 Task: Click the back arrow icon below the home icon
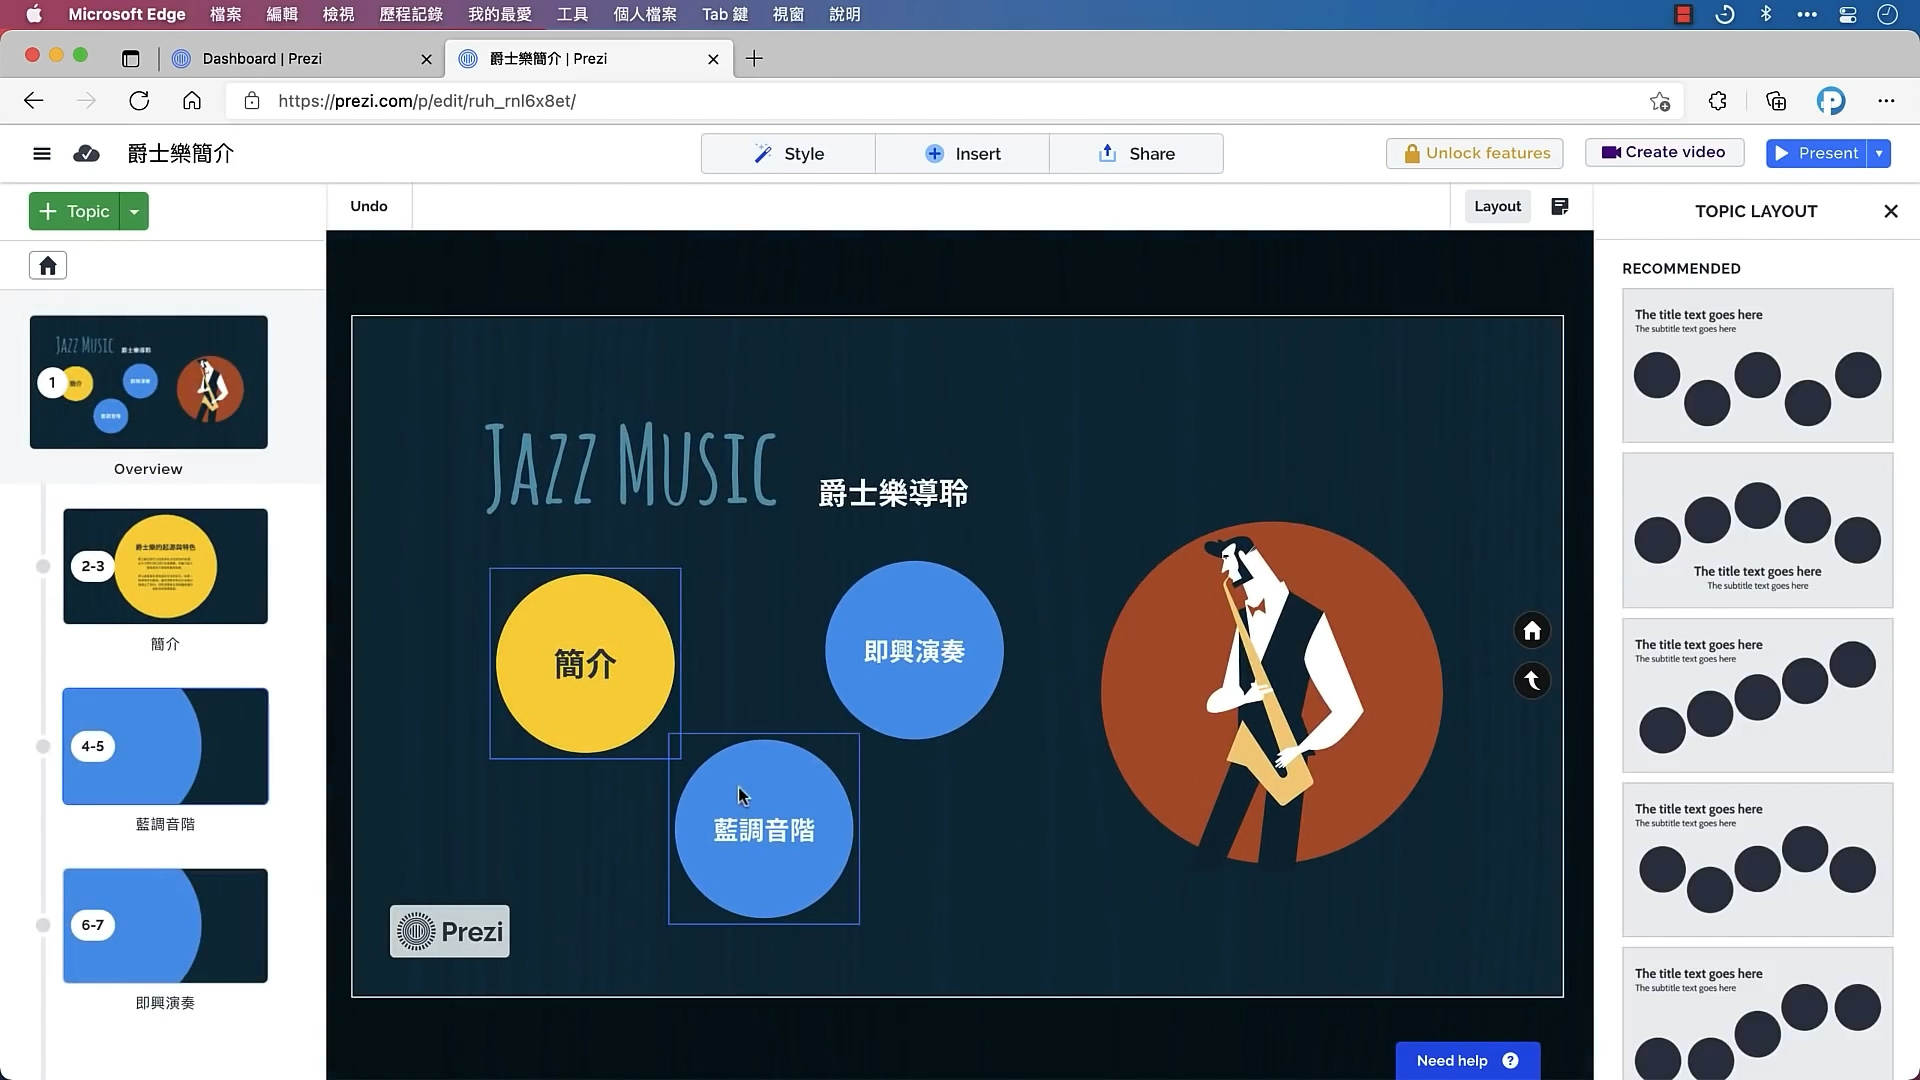coord(1532,680)
